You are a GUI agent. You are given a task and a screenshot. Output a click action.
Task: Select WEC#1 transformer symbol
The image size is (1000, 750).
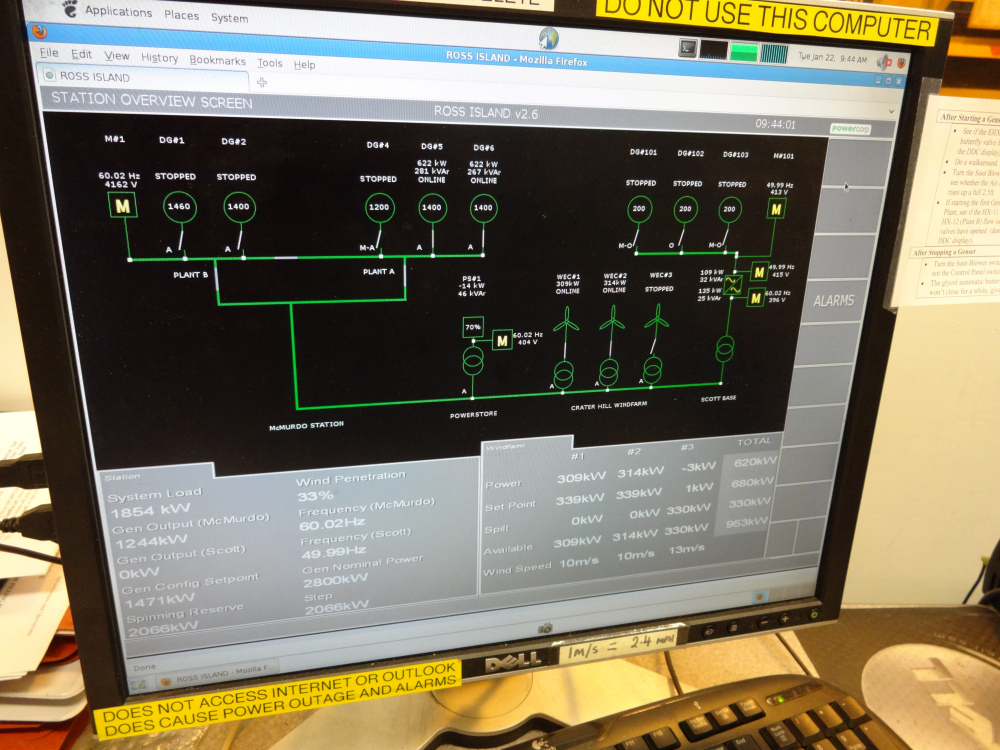click(x=564, y=374)
